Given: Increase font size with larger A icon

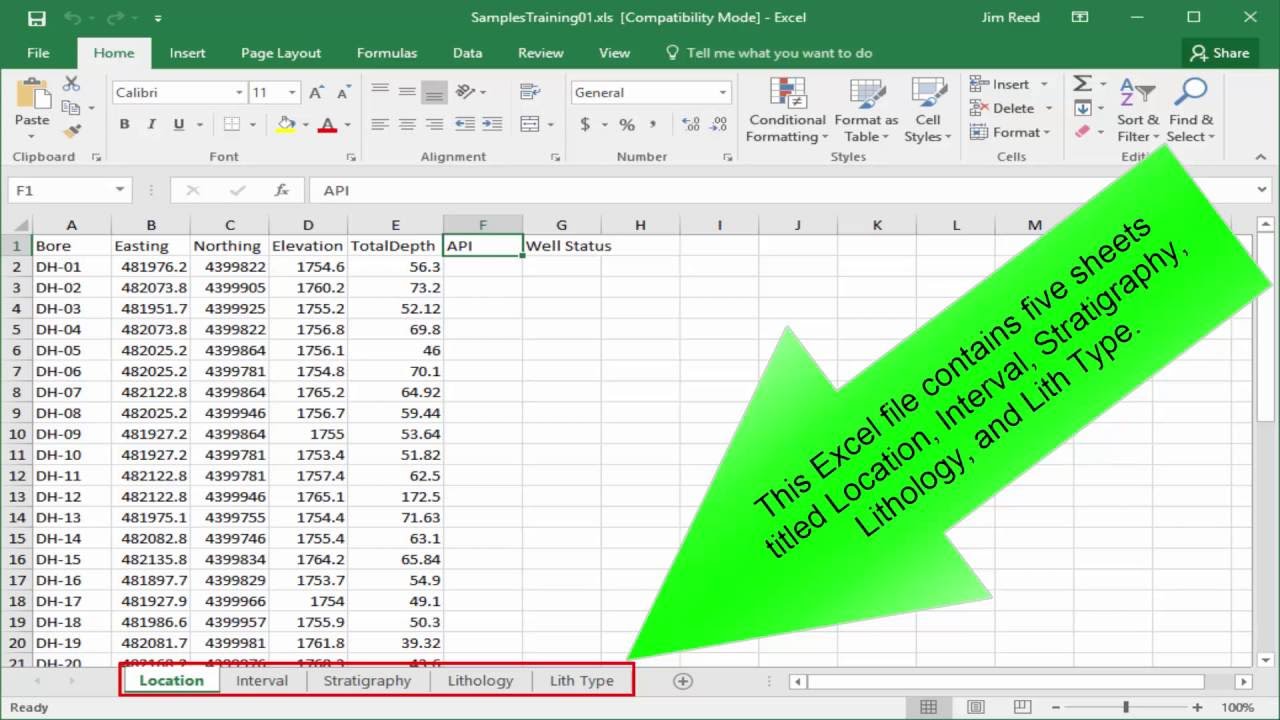Looking at the screenshot, I should (316, 92).
